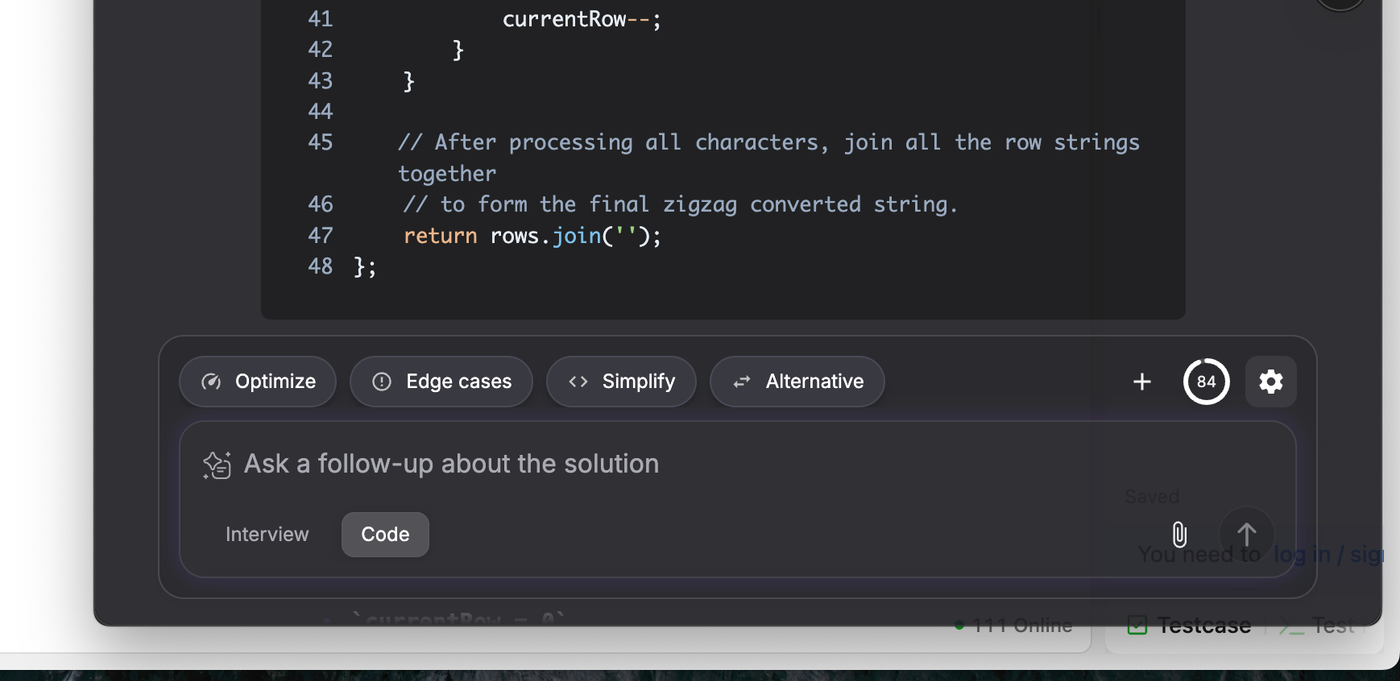The width and height of the screenshot is (1400, 681).
Task: Open the 84 circular usage indicator
Action: point(1206,381)
